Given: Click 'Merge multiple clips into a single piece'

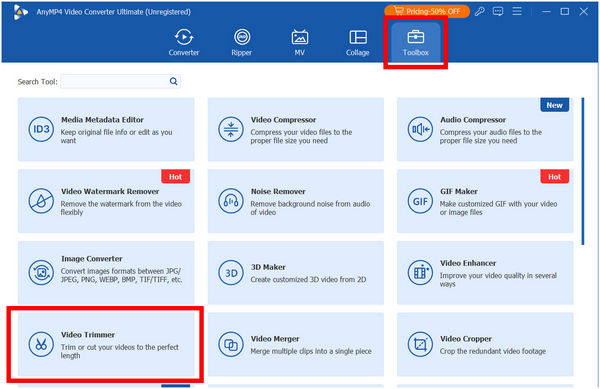Looking at the screenshot, I should (x=311, y=351).
